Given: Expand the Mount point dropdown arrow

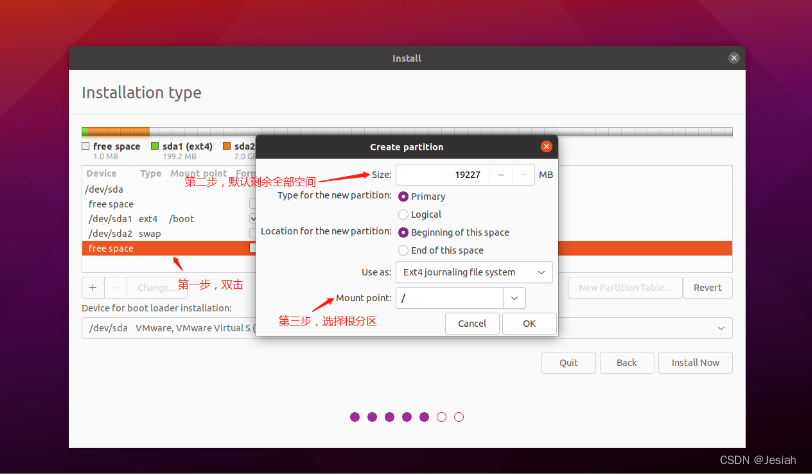Looking at the screenshot, I should click(514, 298).
